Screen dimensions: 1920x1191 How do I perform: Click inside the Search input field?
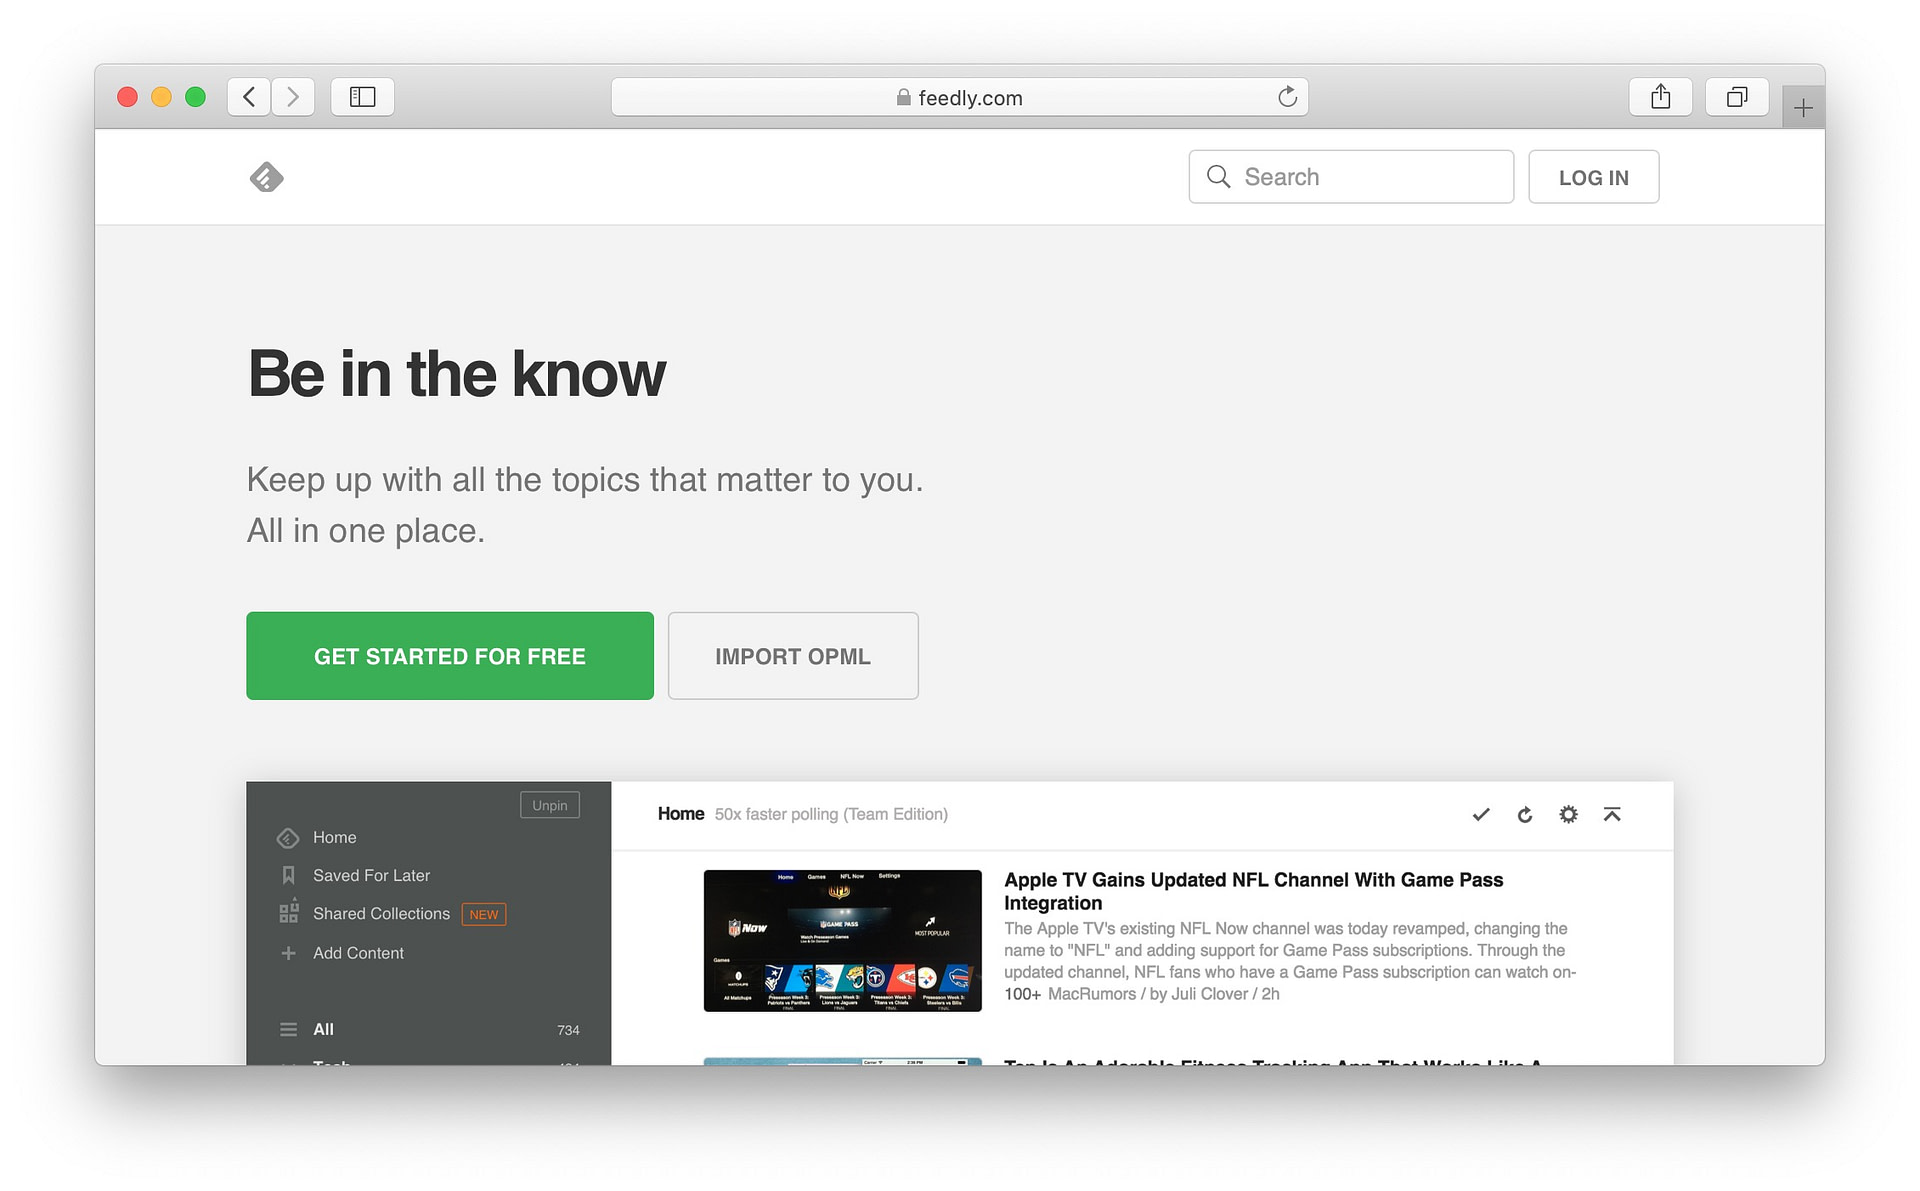click(1350, 176)
